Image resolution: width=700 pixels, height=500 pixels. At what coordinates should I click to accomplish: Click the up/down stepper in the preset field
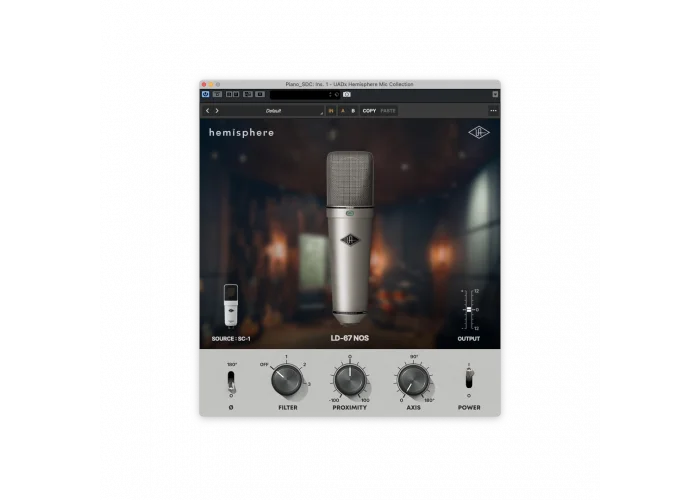click(330, 95)
